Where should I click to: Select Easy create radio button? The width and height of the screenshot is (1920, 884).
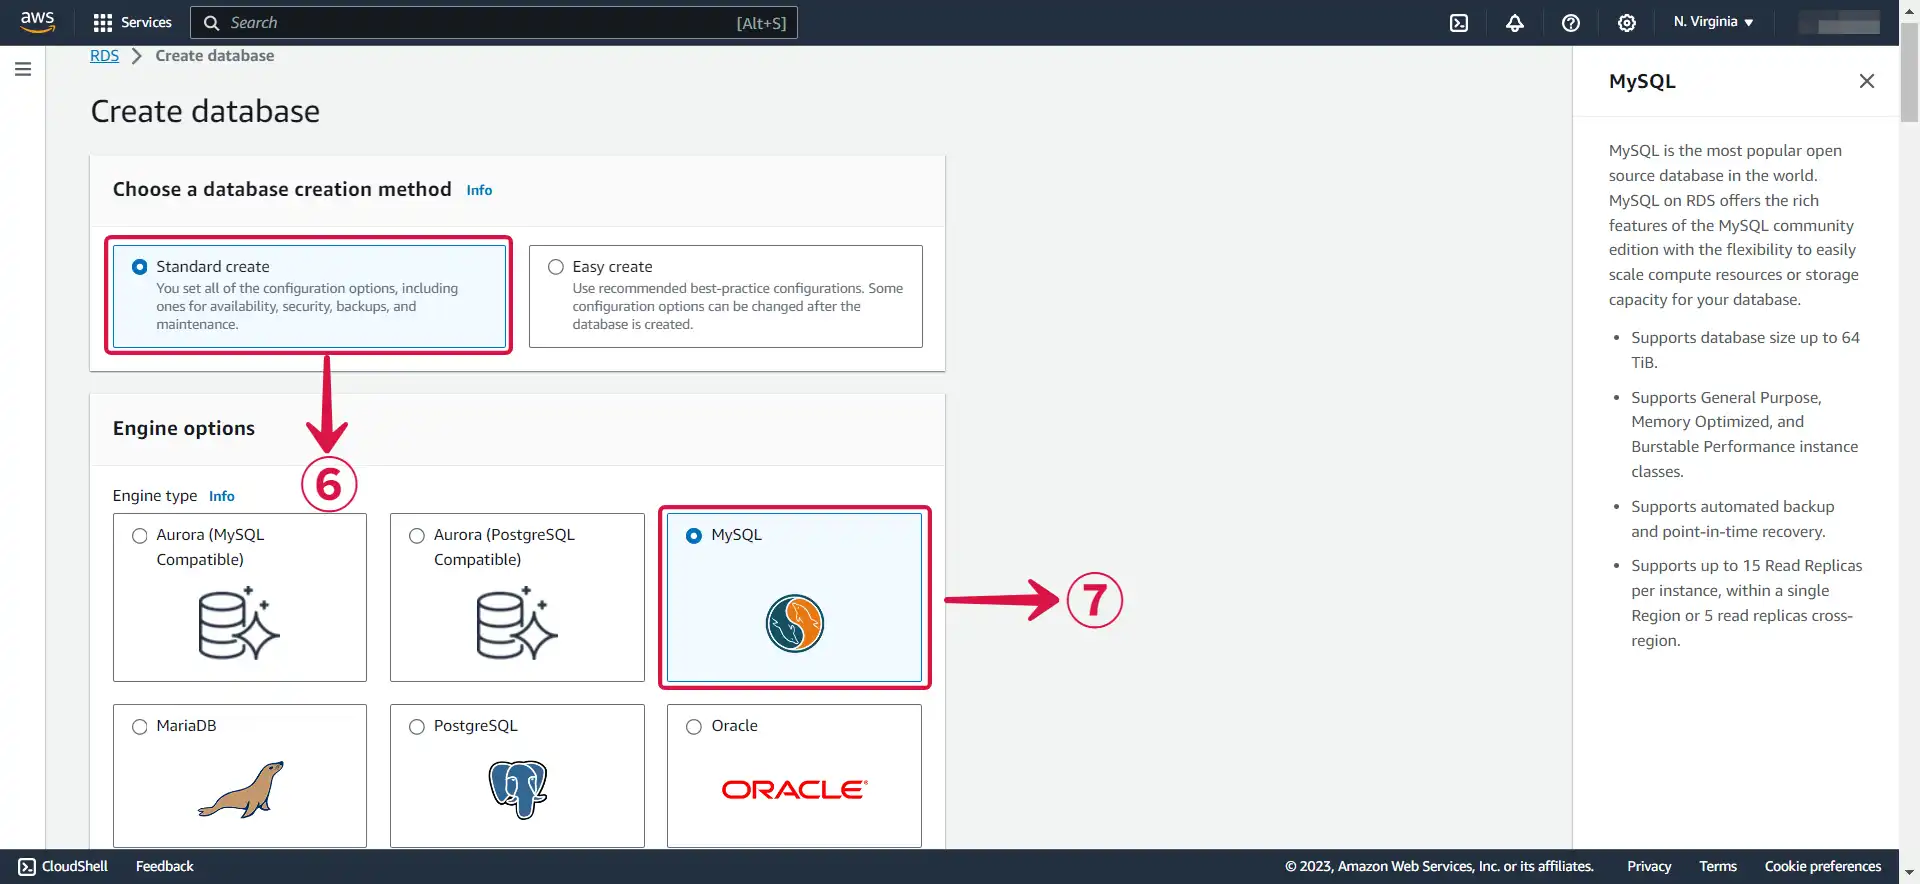[x=556, y=267]
